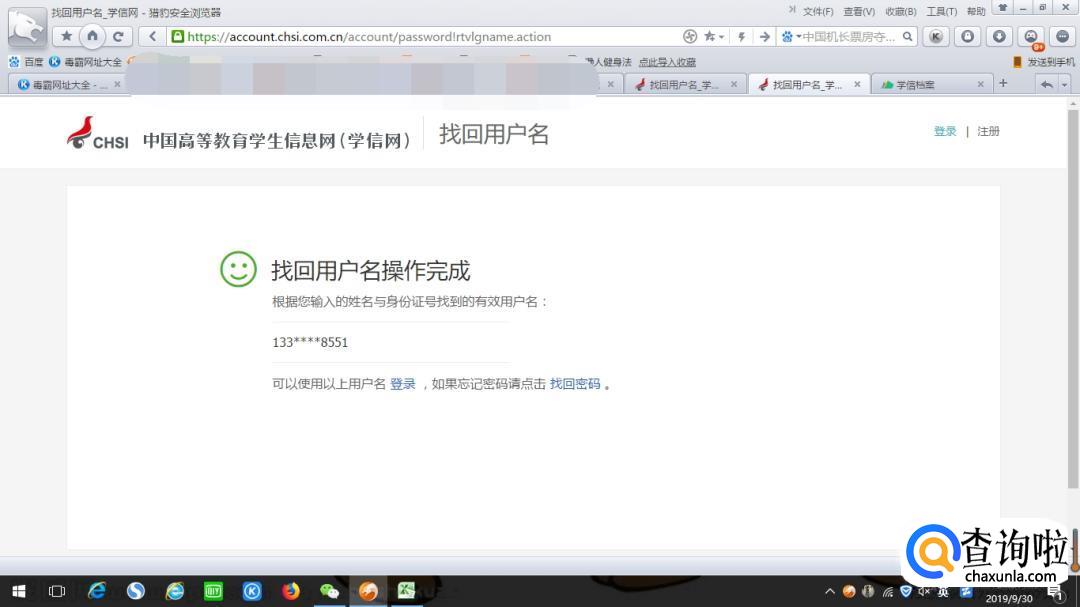1080x607 pixels.
Task: Click the game controller icon with badge
Action: click(1031, 37)
